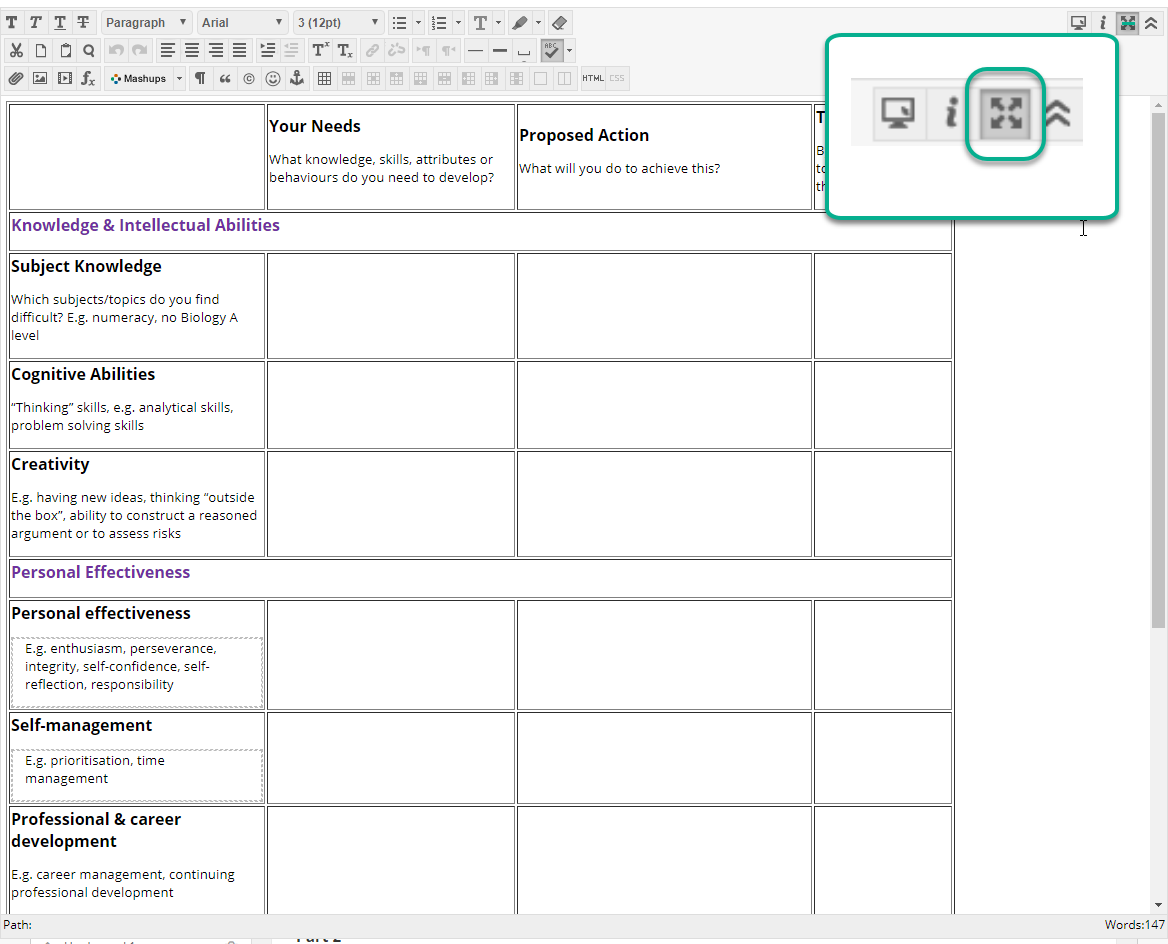Open the math formula editor icon

(88, 78)
